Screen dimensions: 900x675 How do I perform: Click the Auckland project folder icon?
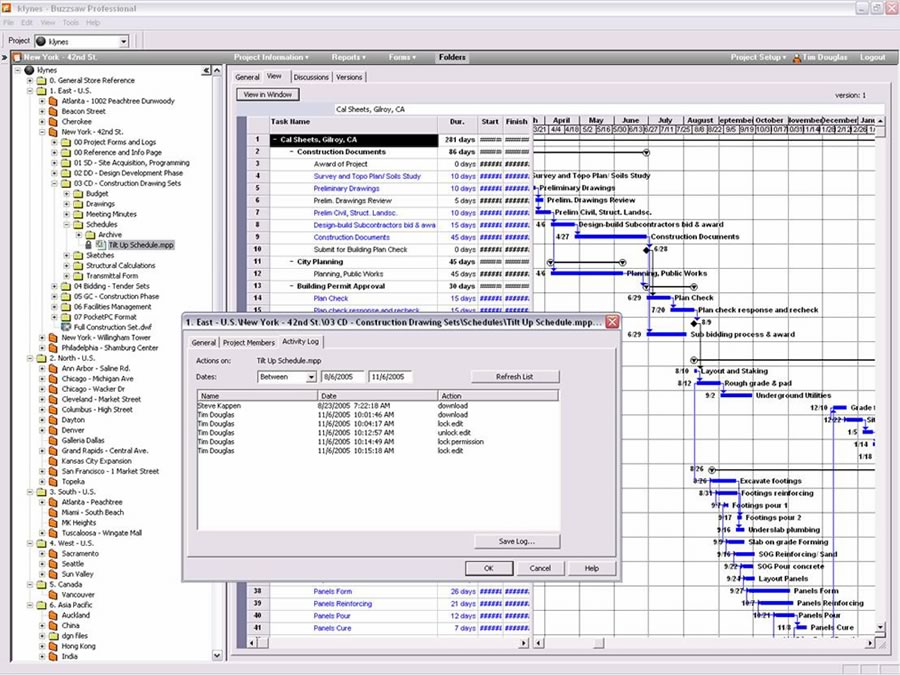53,615
